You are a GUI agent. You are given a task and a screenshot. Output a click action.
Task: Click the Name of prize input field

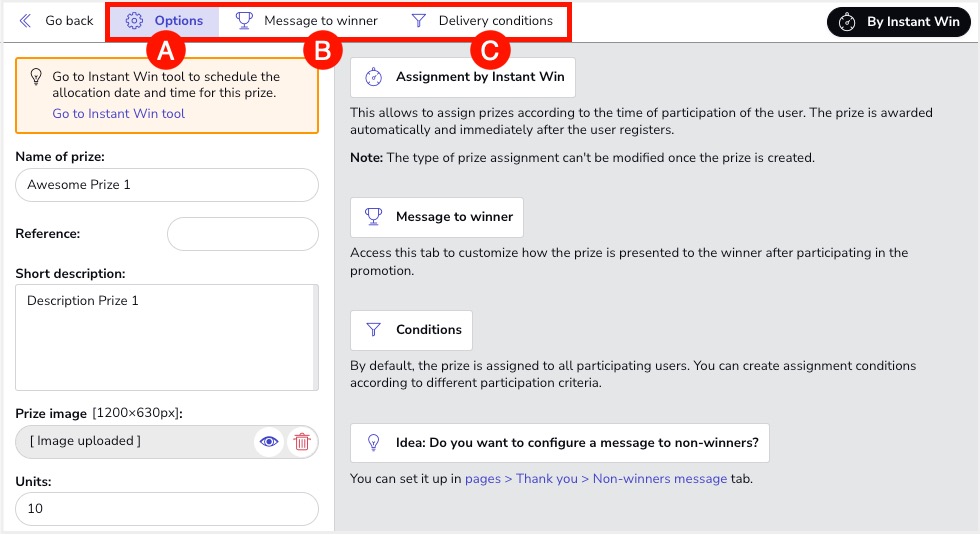click(167, 185)
